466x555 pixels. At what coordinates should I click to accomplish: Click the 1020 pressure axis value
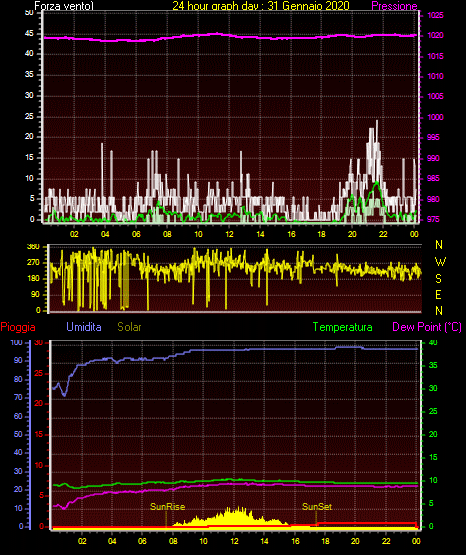435,35
